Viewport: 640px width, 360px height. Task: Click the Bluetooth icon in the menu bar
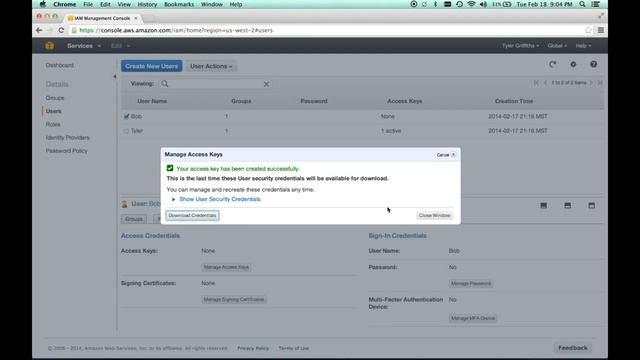point(435,4)
